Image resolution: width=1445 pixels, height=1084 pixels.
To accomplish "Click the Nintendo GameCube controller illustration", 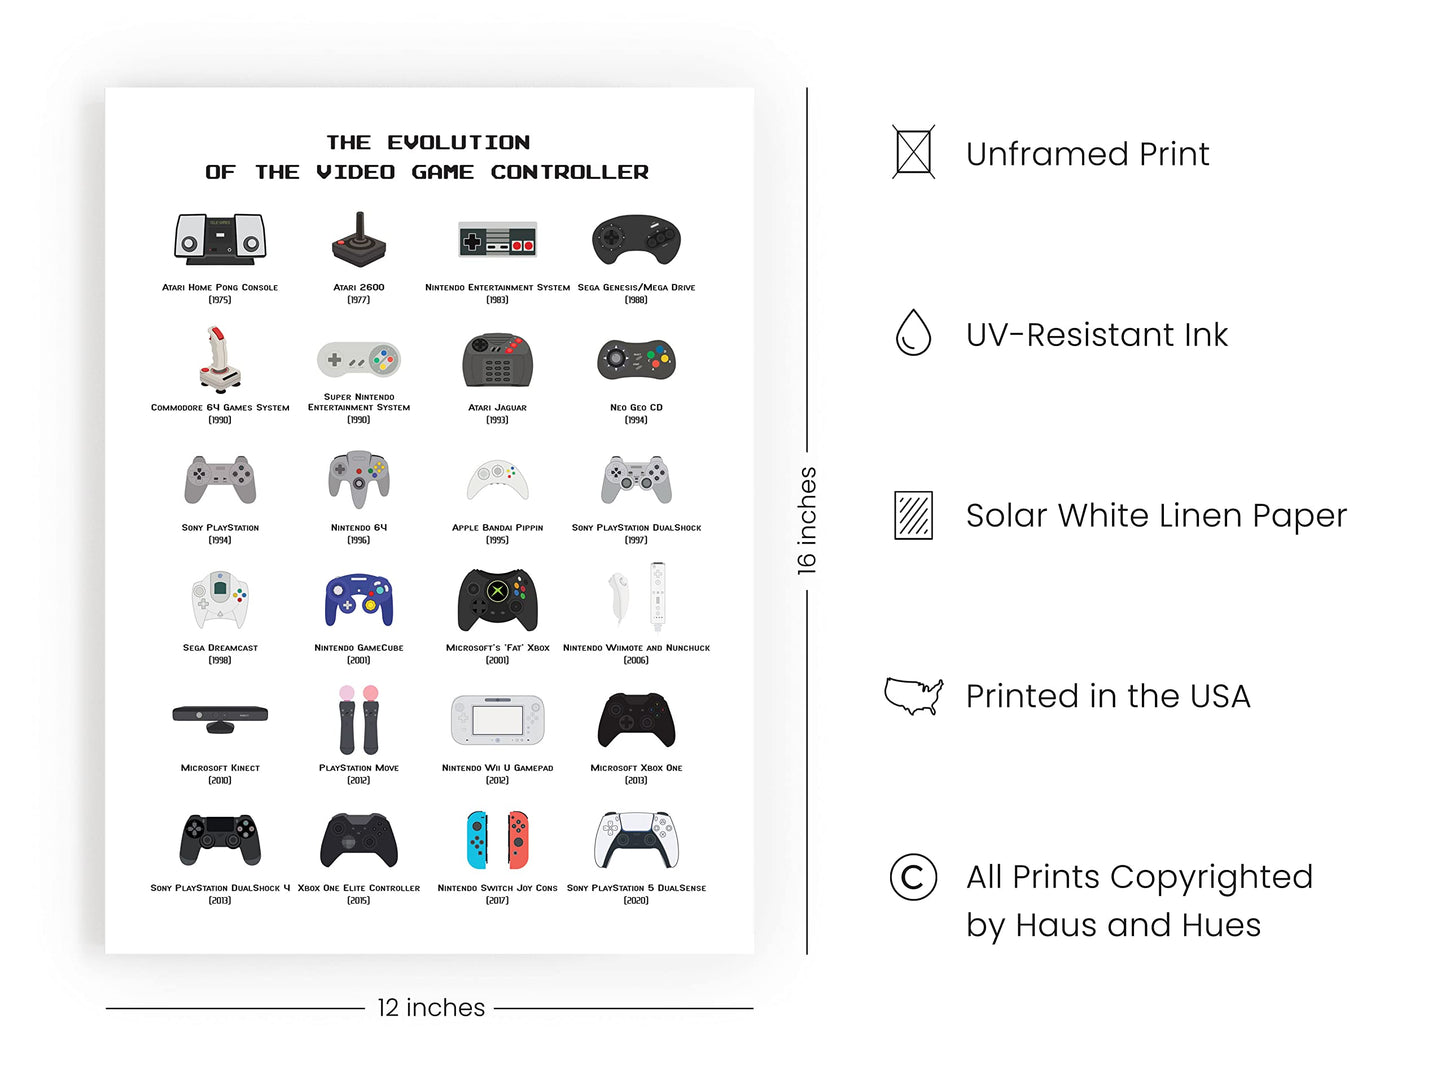I will click(359, 600).
